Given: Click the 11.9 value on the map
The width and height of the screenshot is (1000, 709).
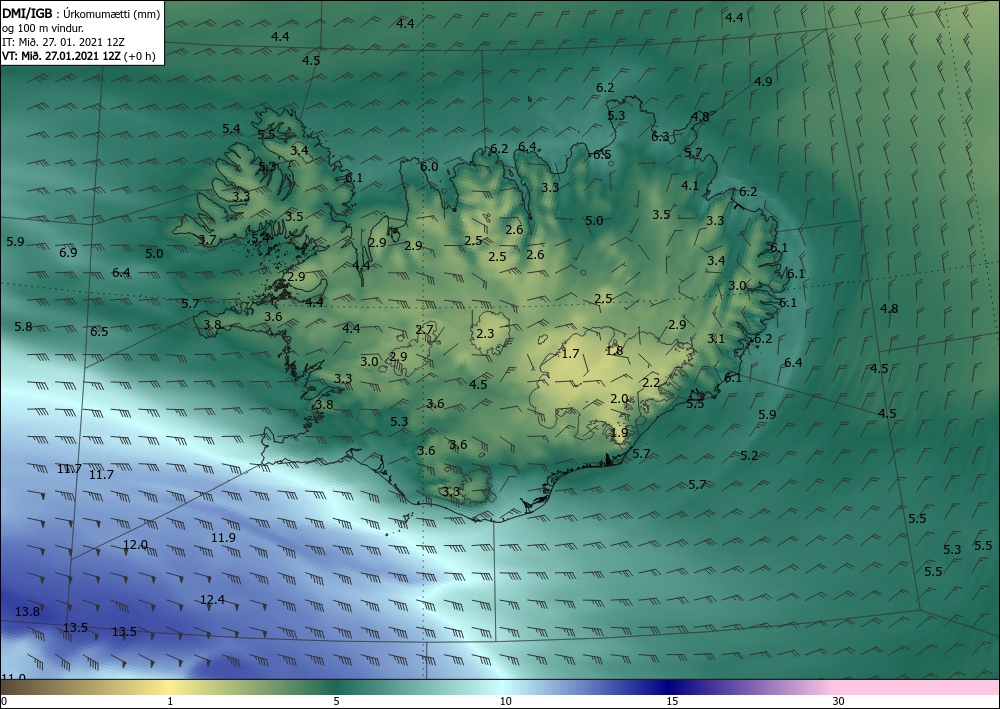Looking at the screenshot, I should pos(223,538).
